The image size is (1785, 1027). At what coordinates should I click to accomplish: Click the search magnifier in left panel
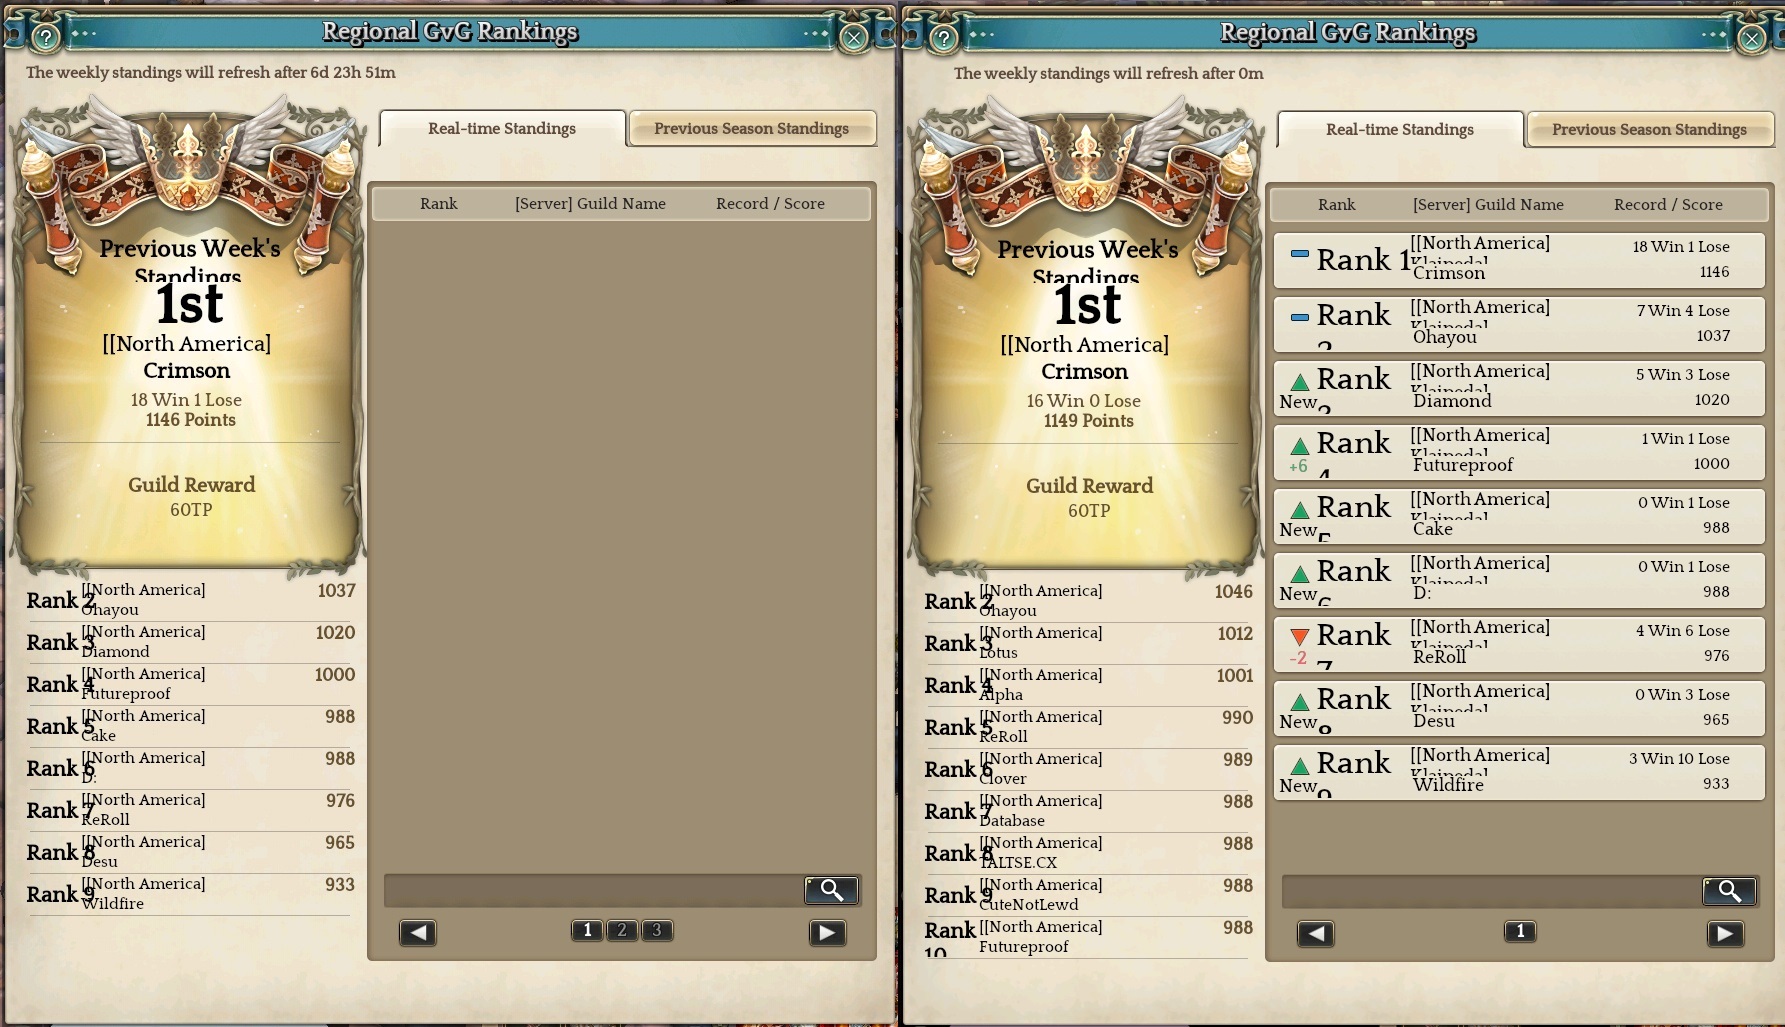(x=832, y=890)
